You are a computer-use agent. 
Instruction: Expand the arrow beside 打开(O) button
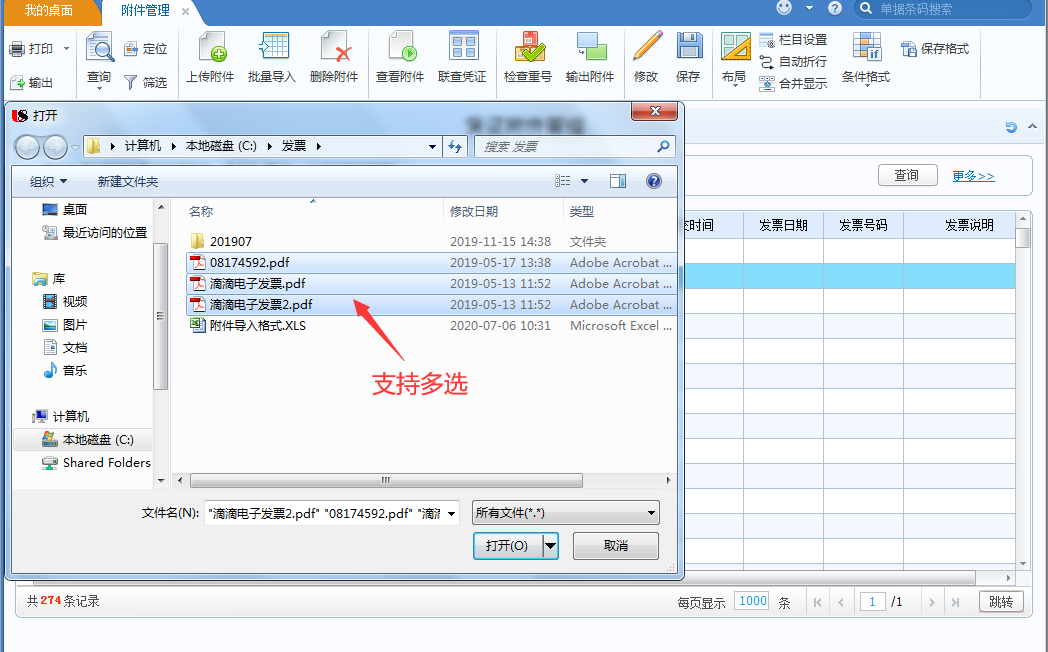point(550,546)
